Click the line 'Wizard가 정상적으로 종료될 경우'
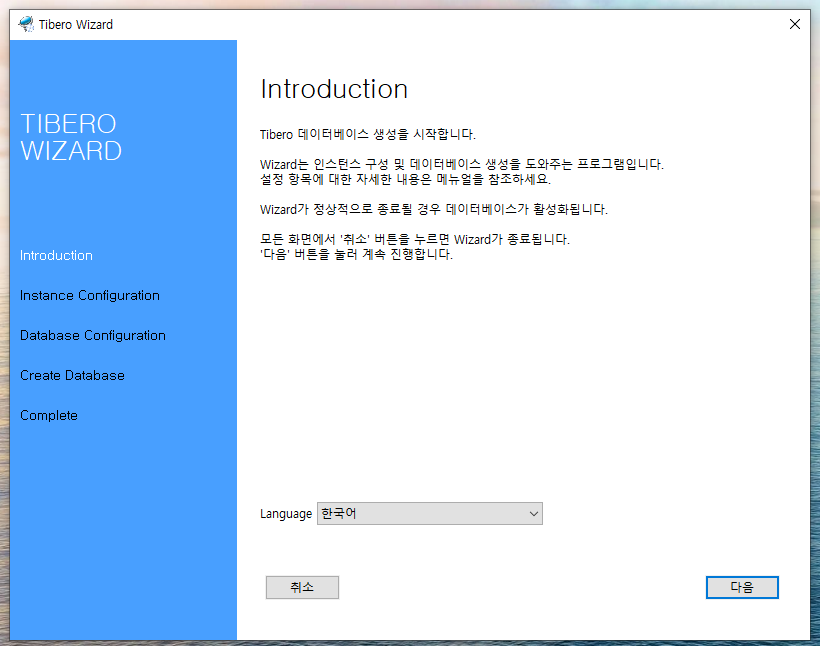The image size is (820, 646). (x=434, y=210)
